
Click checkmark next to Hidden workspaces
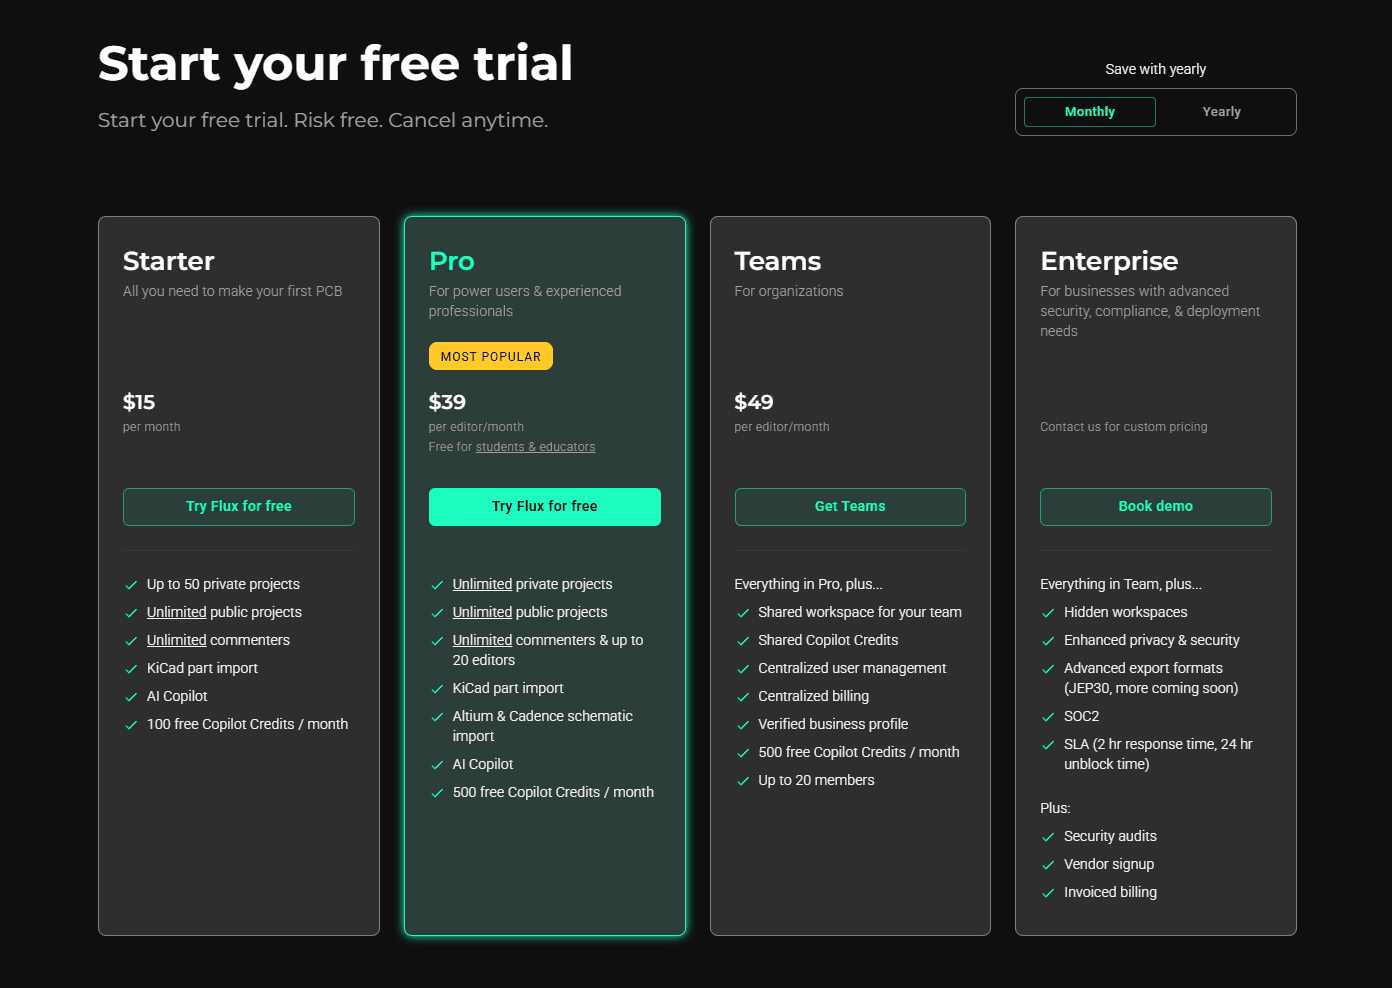[x=1048, y=613]
